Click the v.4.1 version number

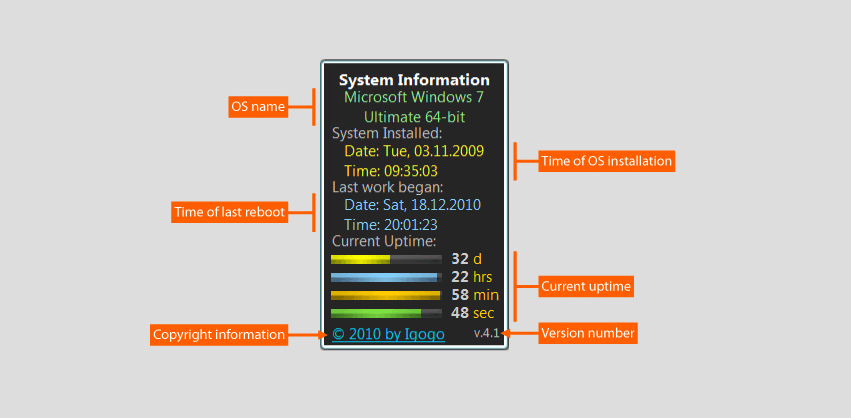pos(486,332)
